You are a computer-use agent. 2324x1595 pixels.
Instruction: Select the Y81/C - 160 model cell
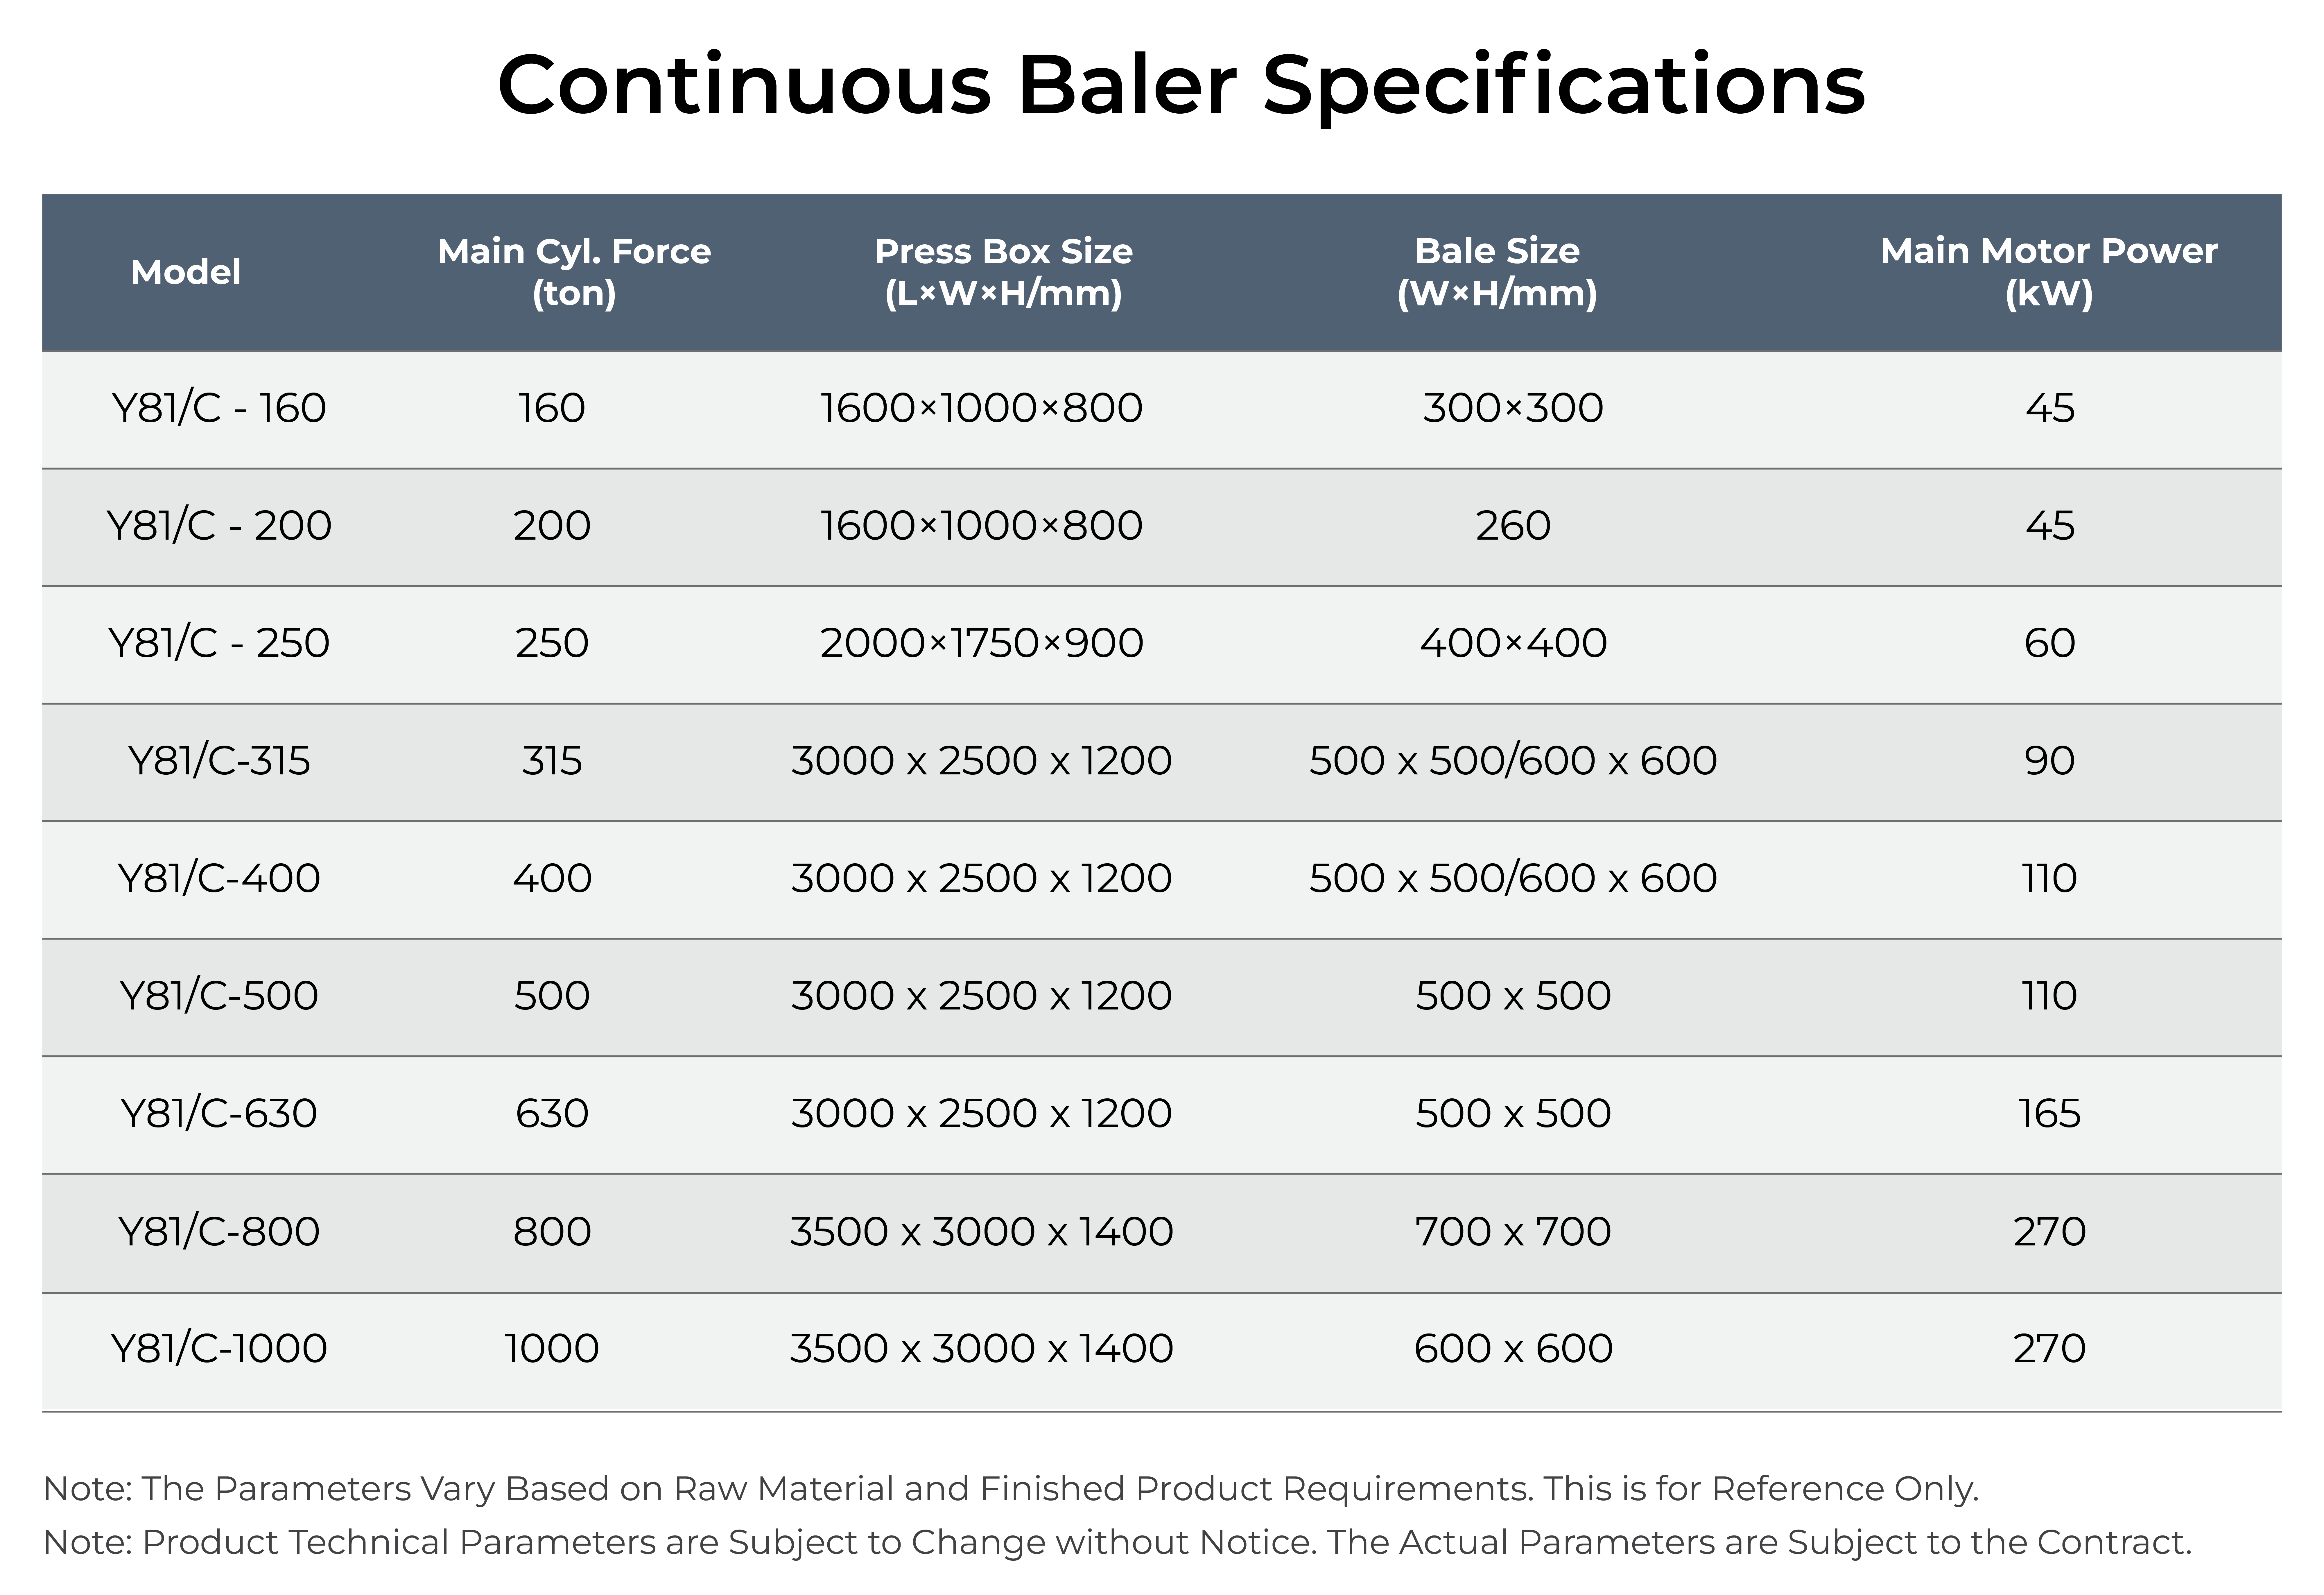click(219, 408)
